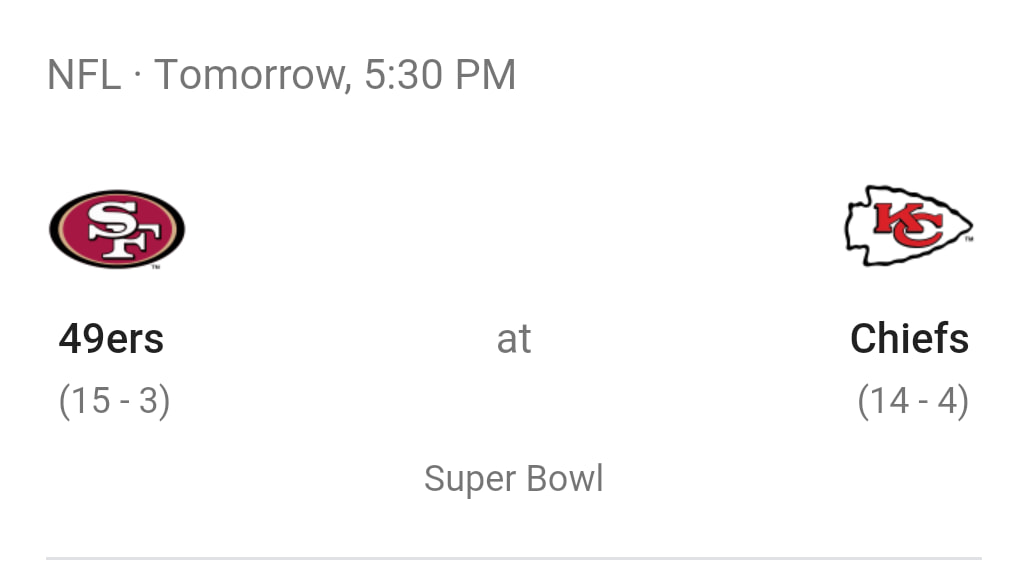
Task: Open the Chiefs team name
Action: coord(909,339)
